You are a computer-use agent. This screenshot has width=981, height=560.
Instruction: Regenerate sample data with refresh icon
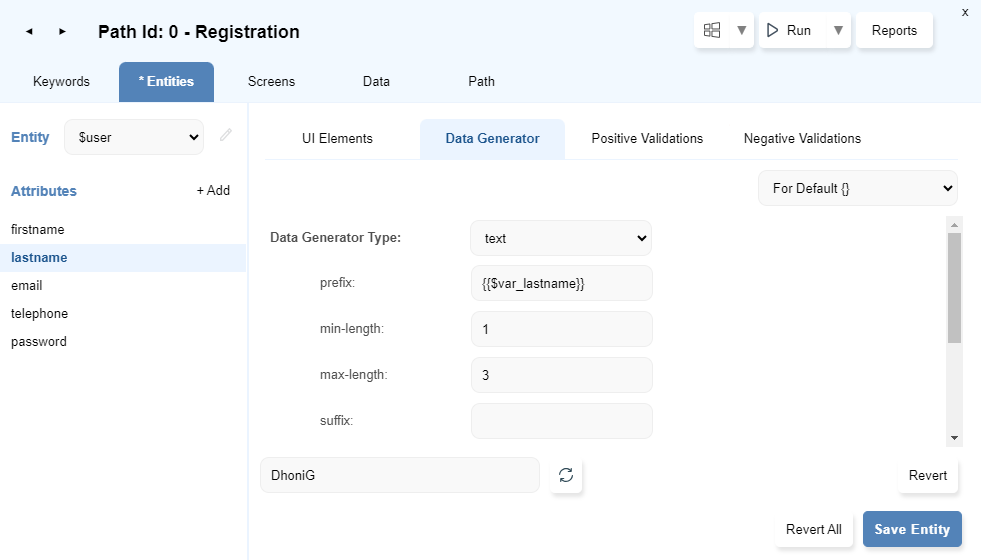click(x=566, y=475)
